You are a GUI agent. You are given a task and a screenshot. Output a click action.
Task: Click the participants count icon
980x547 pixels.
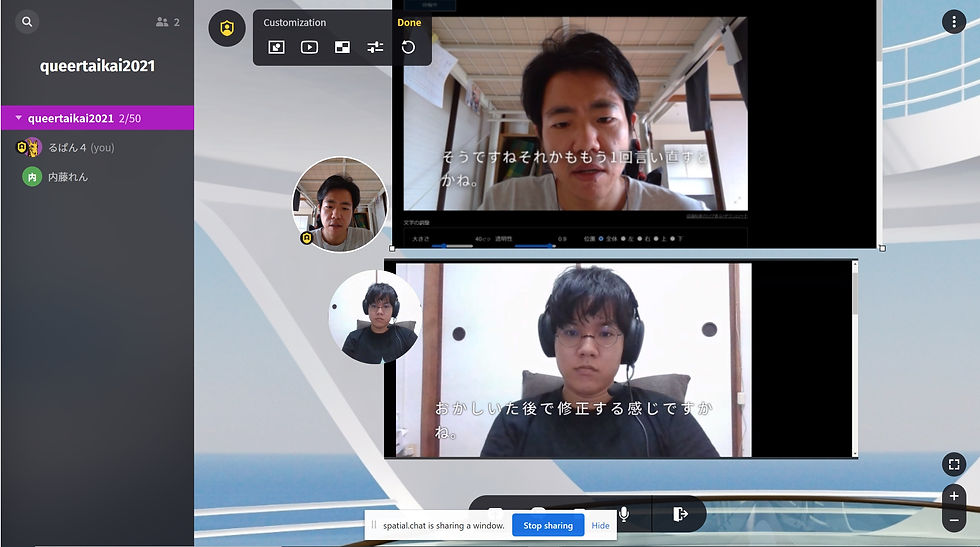[162, 22]
